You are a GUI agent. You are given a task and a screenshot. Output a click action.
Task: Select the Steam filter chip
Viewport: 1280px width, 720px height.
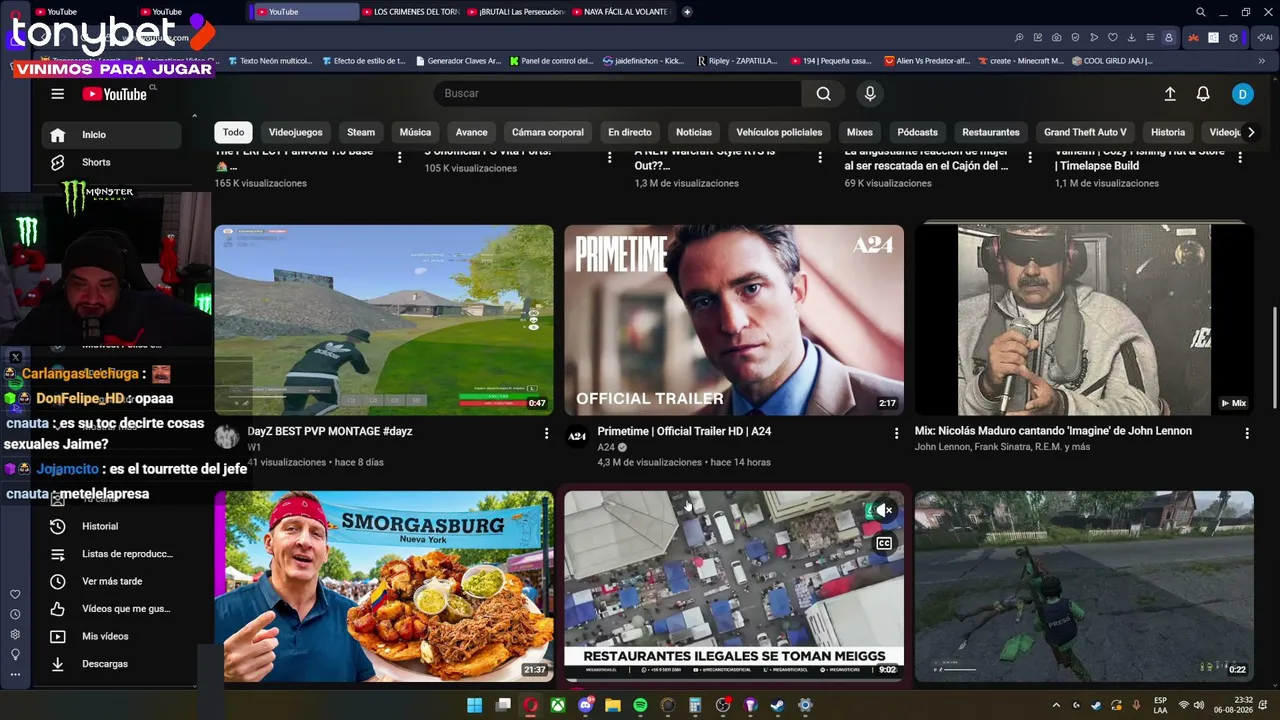coord(361,132)
